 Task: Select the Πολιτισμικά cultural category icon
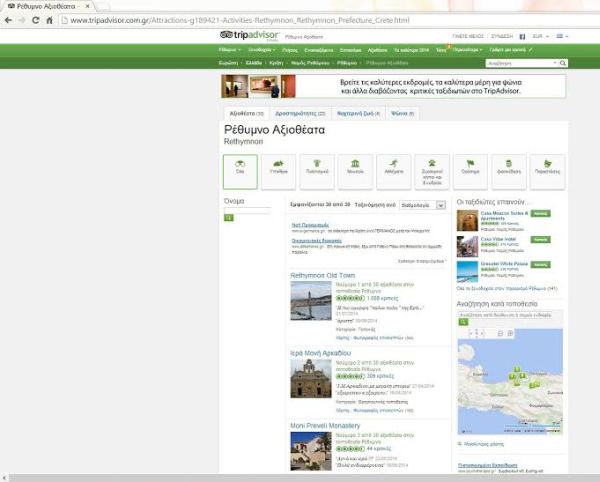click(x=317, y=172)
